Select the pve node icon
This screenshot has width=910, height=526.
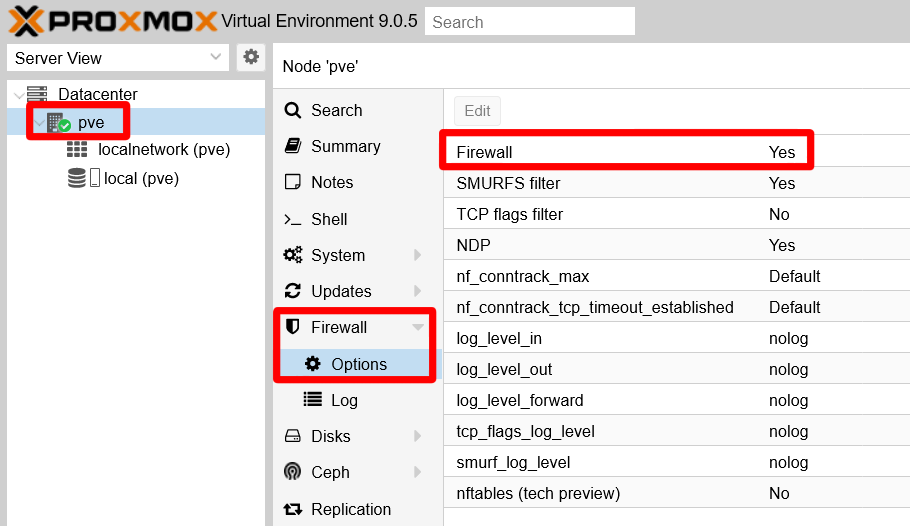pos(59,123)
